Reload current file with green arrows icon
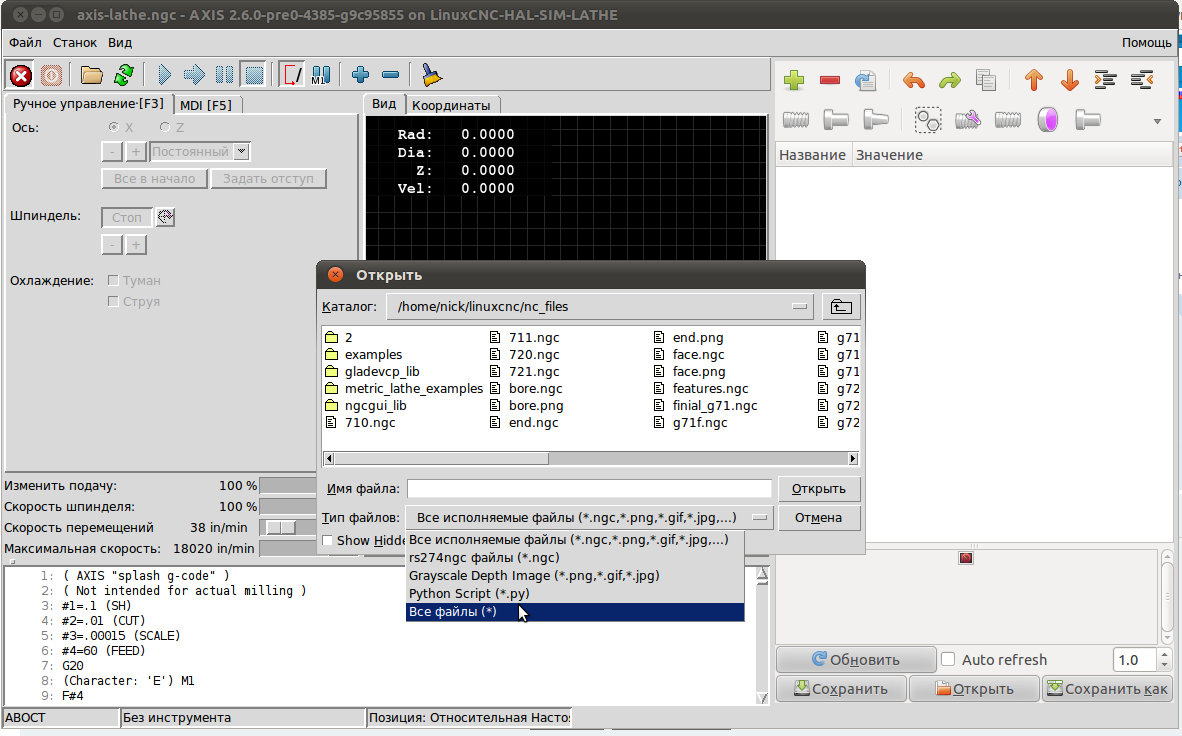1182x736 pixels. (x=124, y=75)
